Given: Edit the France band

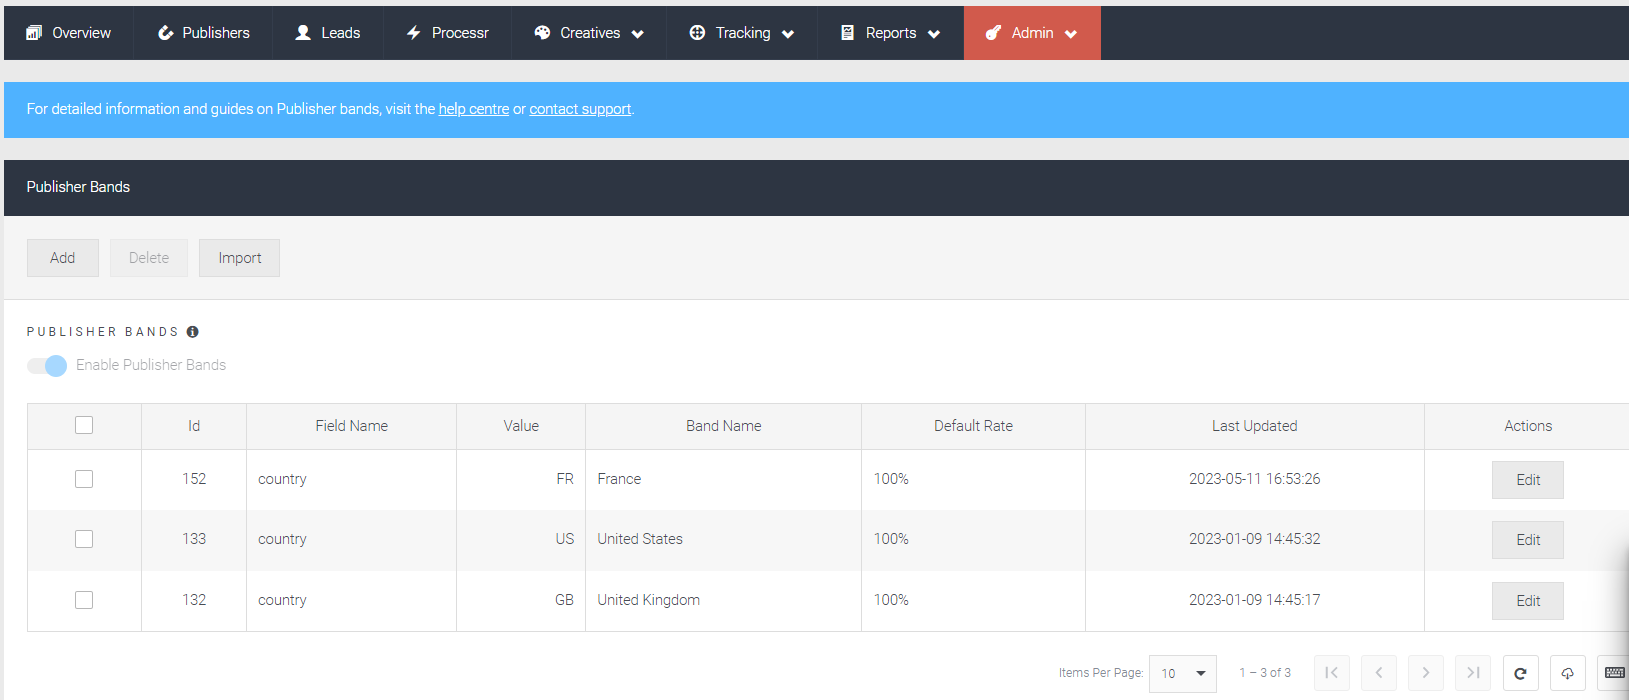Looking at the screenshot, I should coord(1528,480).
